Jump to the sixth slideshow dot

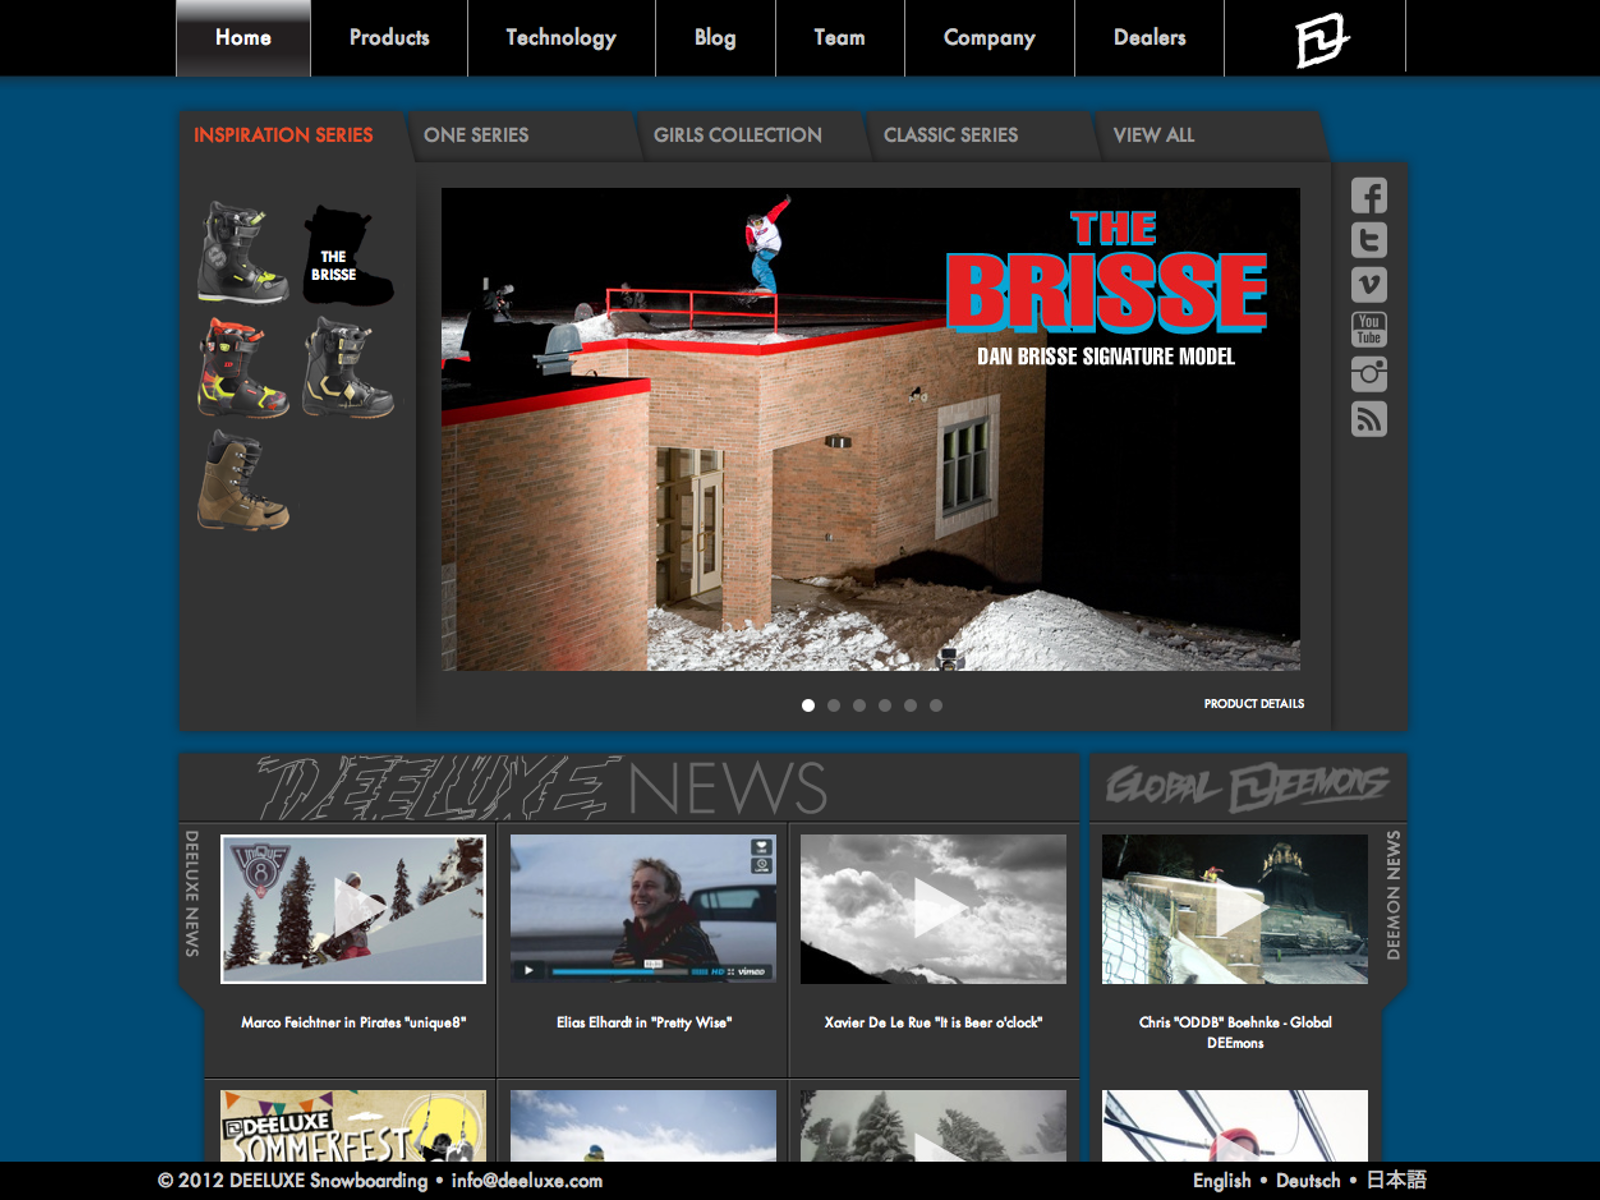coord(936,705)
